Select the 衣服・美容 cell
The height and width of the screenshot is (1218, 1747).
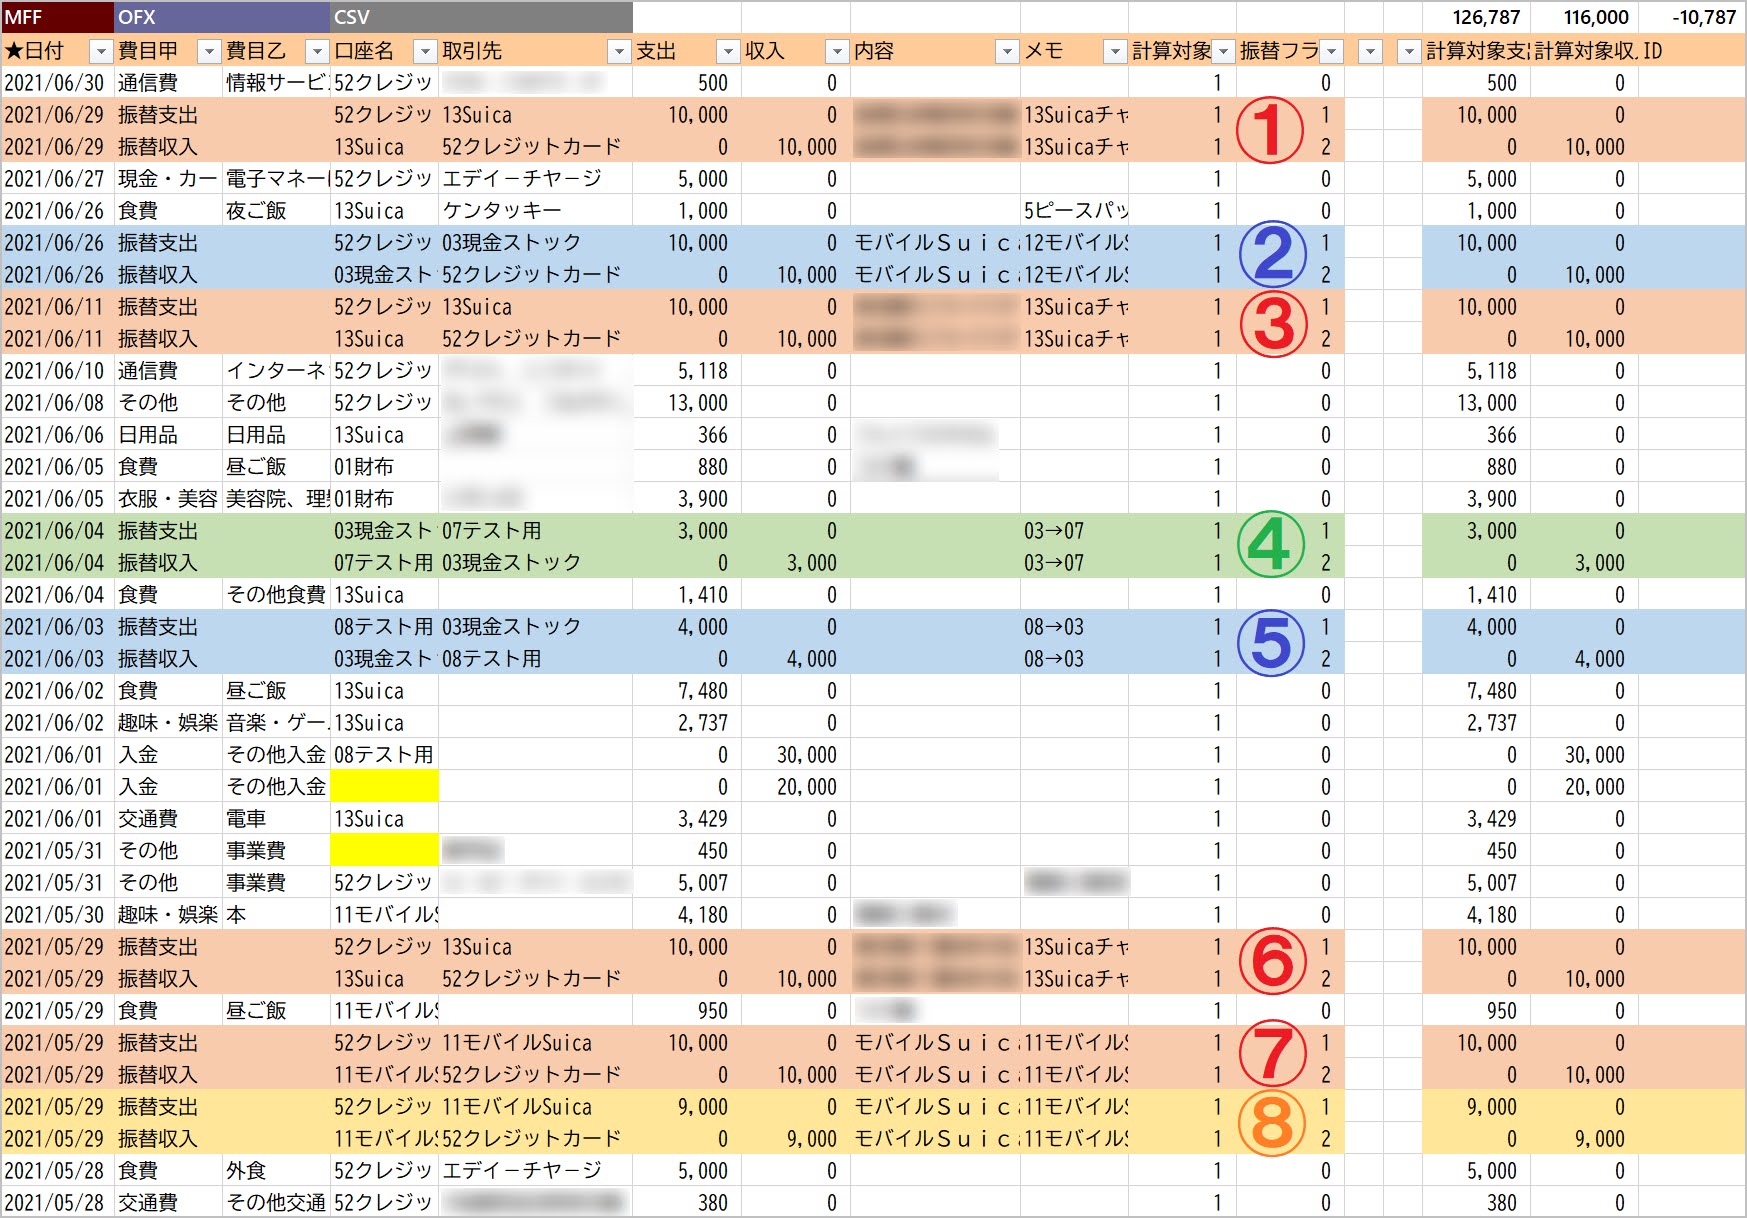168,499
